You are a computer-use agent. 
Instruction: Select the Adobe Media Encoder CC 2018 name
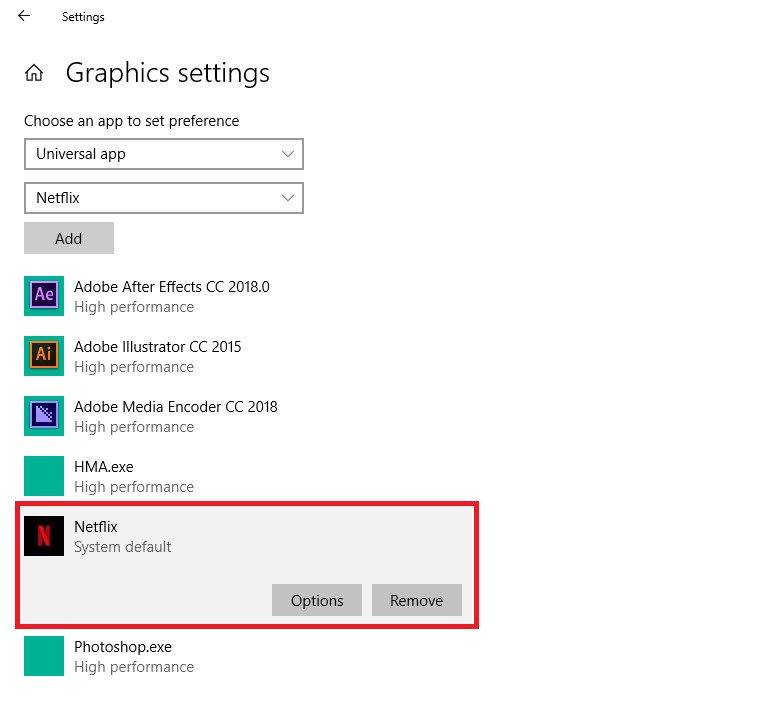tap(175, 407)
